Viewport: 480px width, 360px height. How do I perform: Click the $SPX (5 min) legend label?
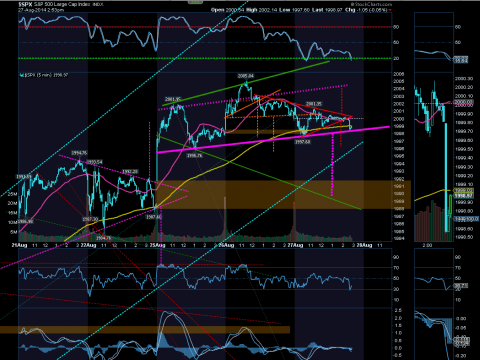(46, 75)
